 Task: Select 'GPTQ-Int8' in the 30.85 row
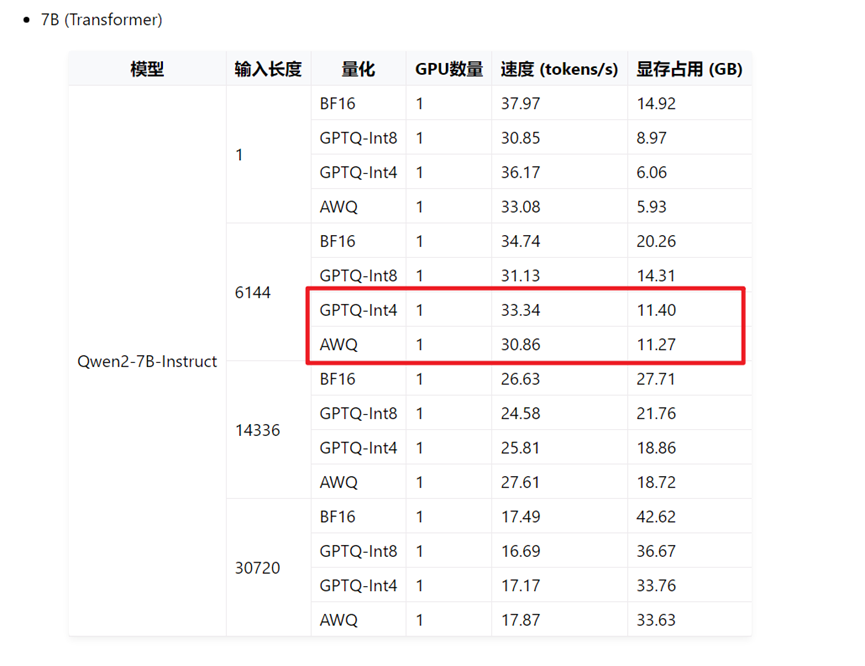tap(358, 138)
